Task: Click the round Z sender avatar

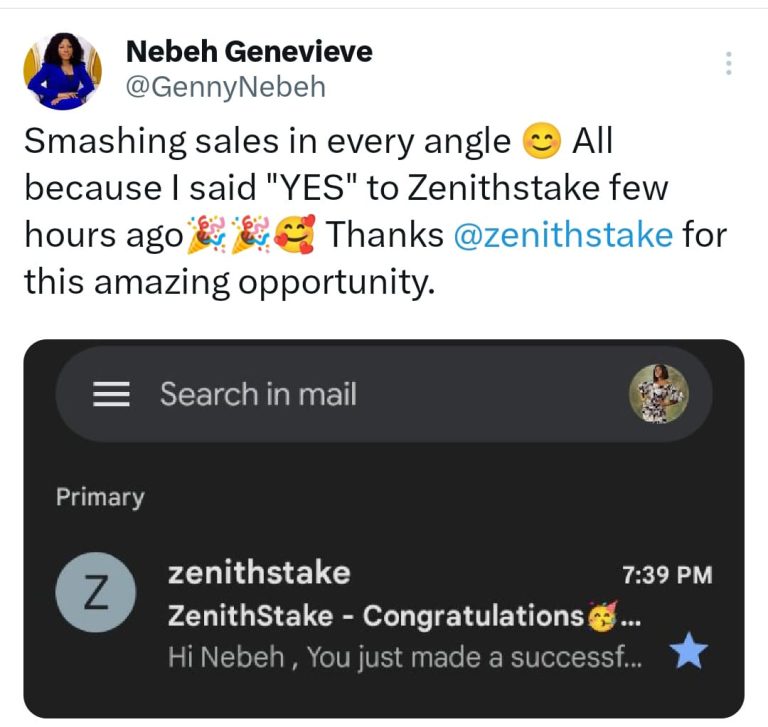Action: point(94,591)
